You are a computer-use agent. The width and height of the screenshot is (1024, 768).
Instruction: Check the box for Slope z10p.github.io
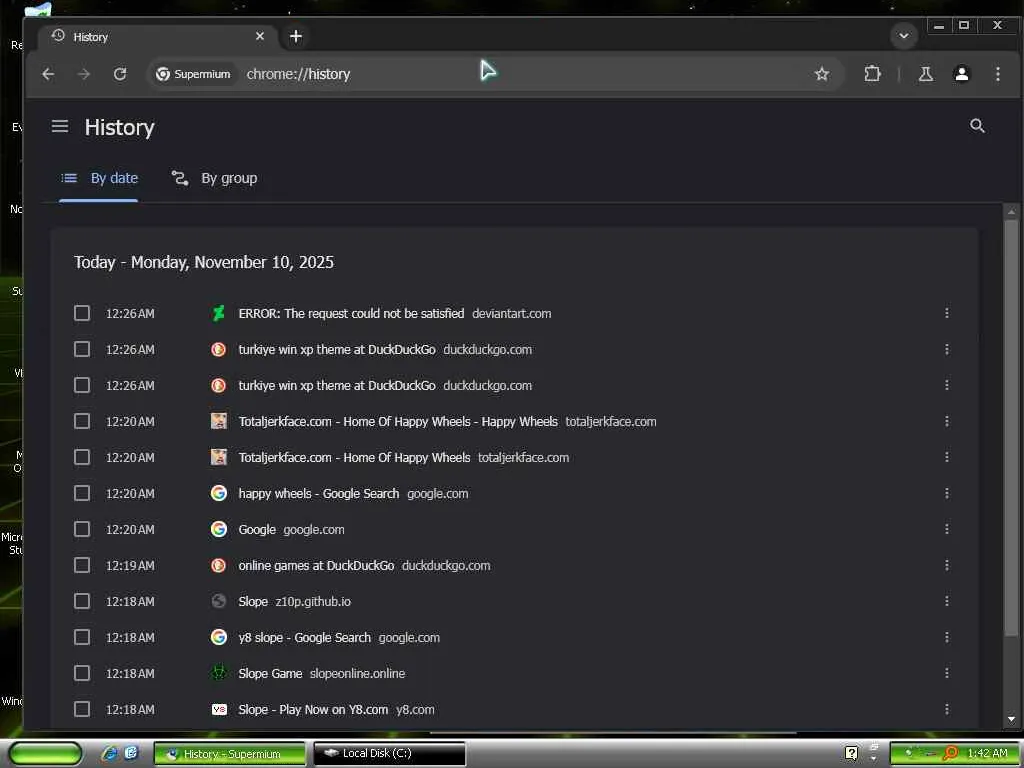coord(82,601)
